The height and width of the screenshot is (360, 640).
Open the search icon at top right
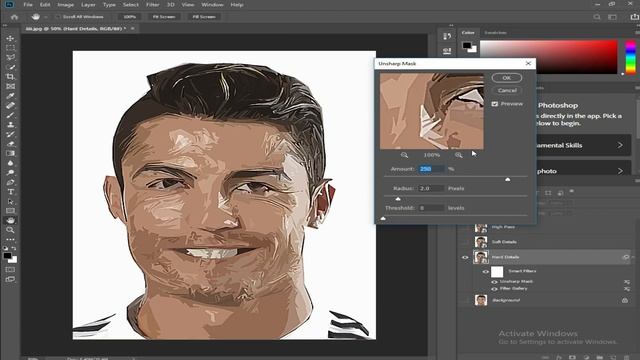point(597,17)
